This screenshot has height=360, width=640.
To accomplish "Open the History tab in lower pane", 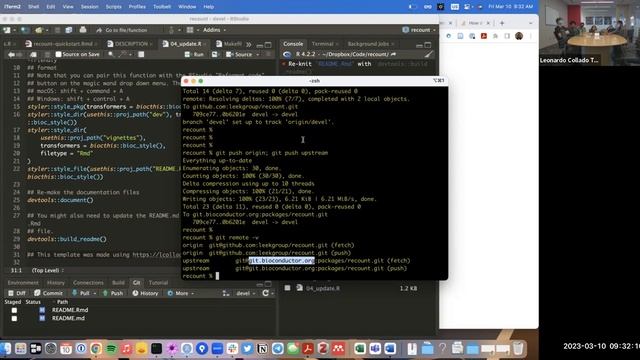I will 56,282.
